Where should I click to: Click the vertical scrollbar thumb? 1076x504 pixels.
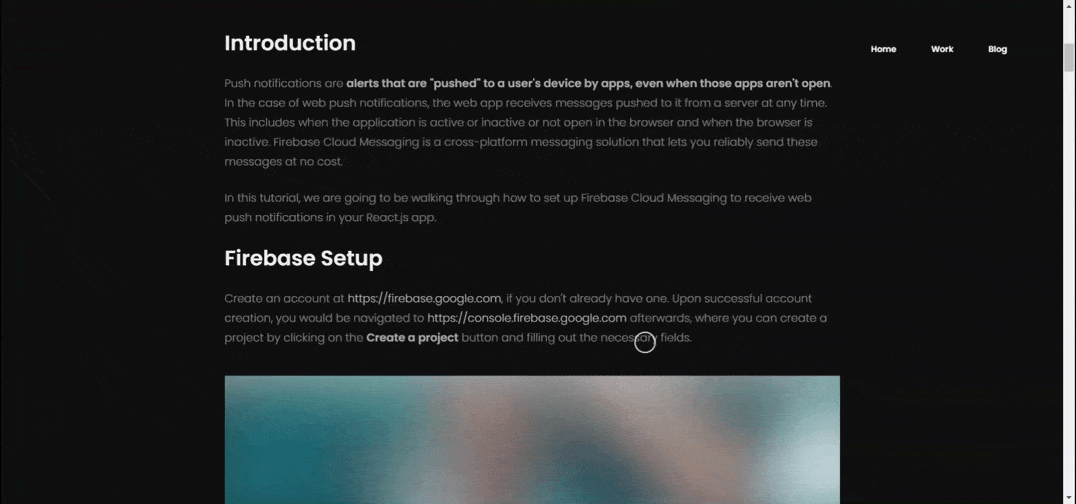coord(1068,56)
